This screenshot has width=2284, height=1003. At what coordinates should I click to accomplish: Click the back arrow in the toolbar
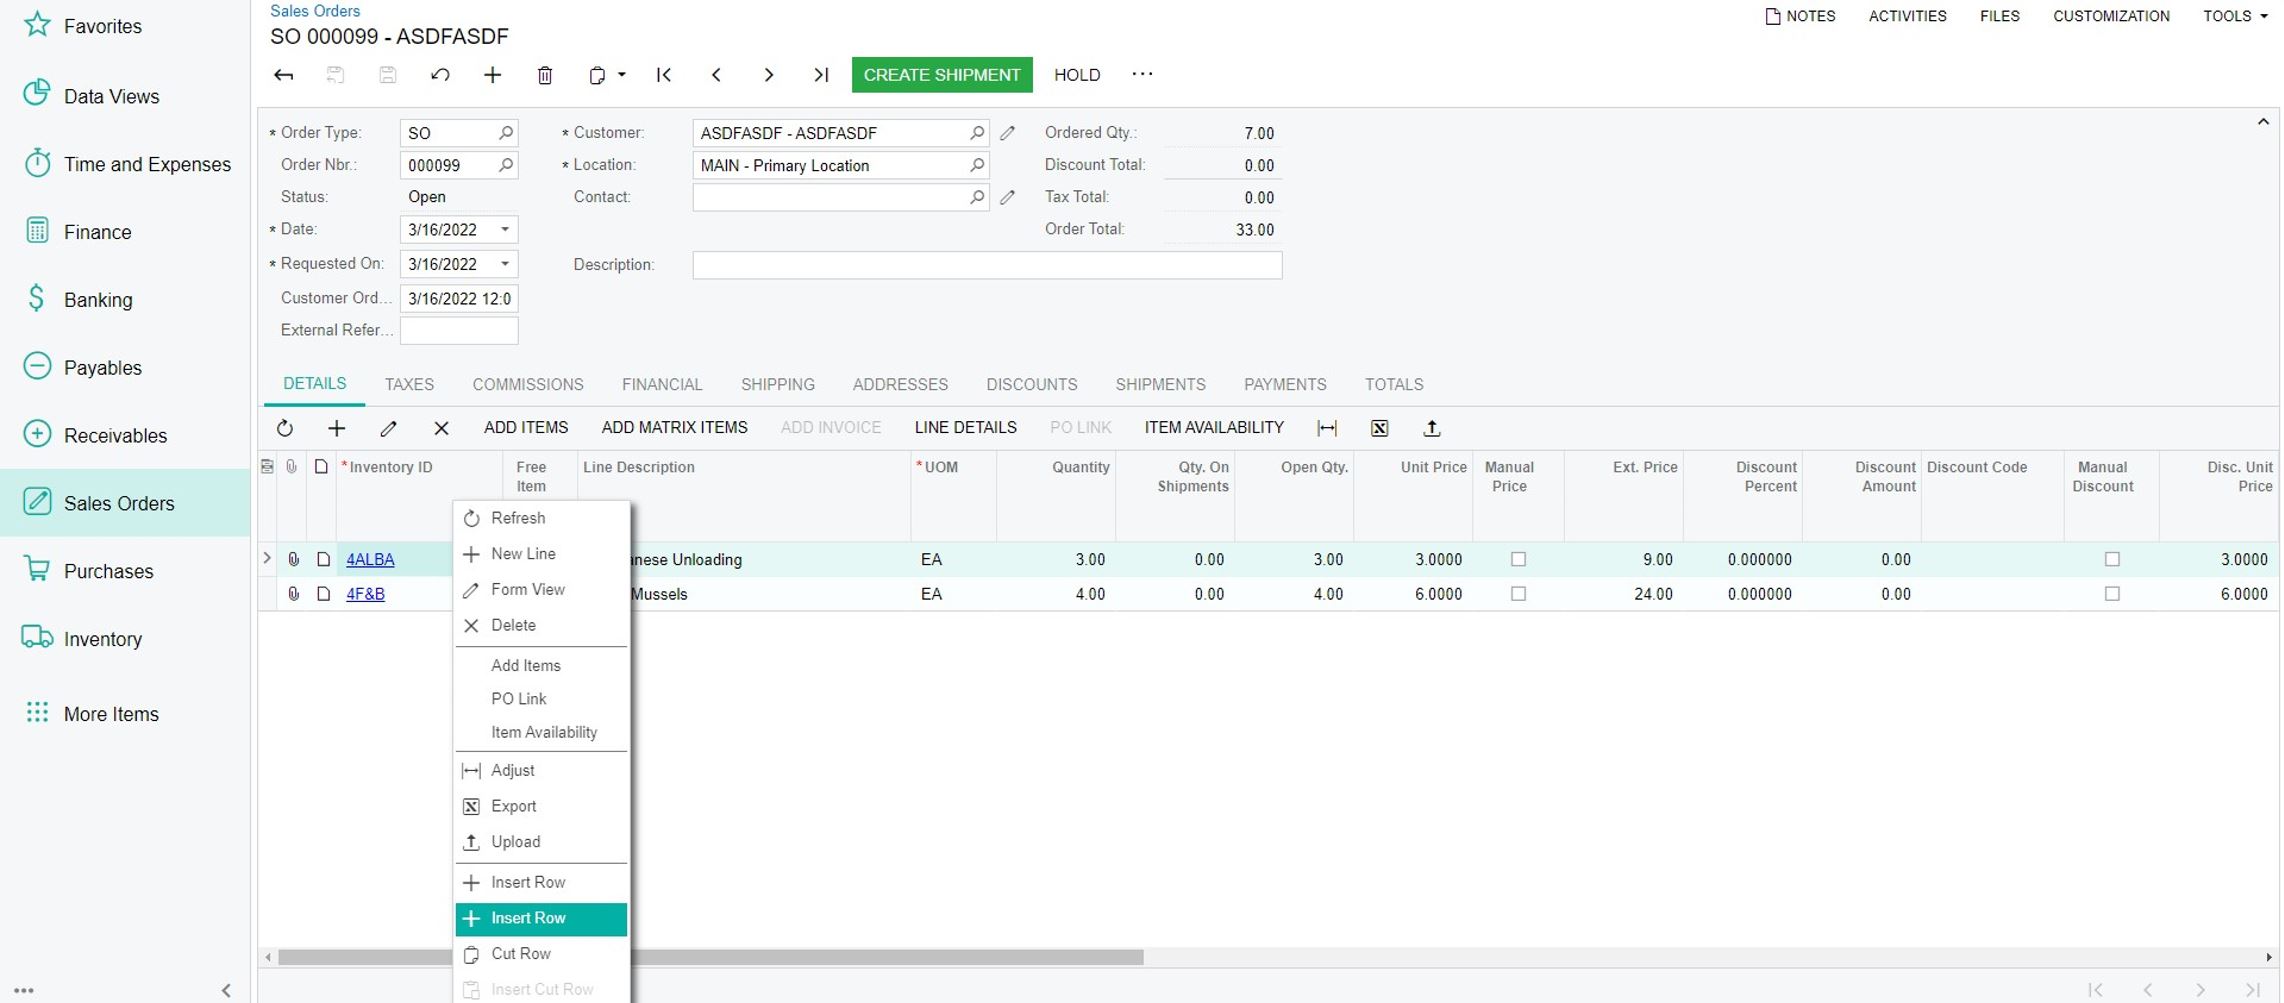click(284, 75)
